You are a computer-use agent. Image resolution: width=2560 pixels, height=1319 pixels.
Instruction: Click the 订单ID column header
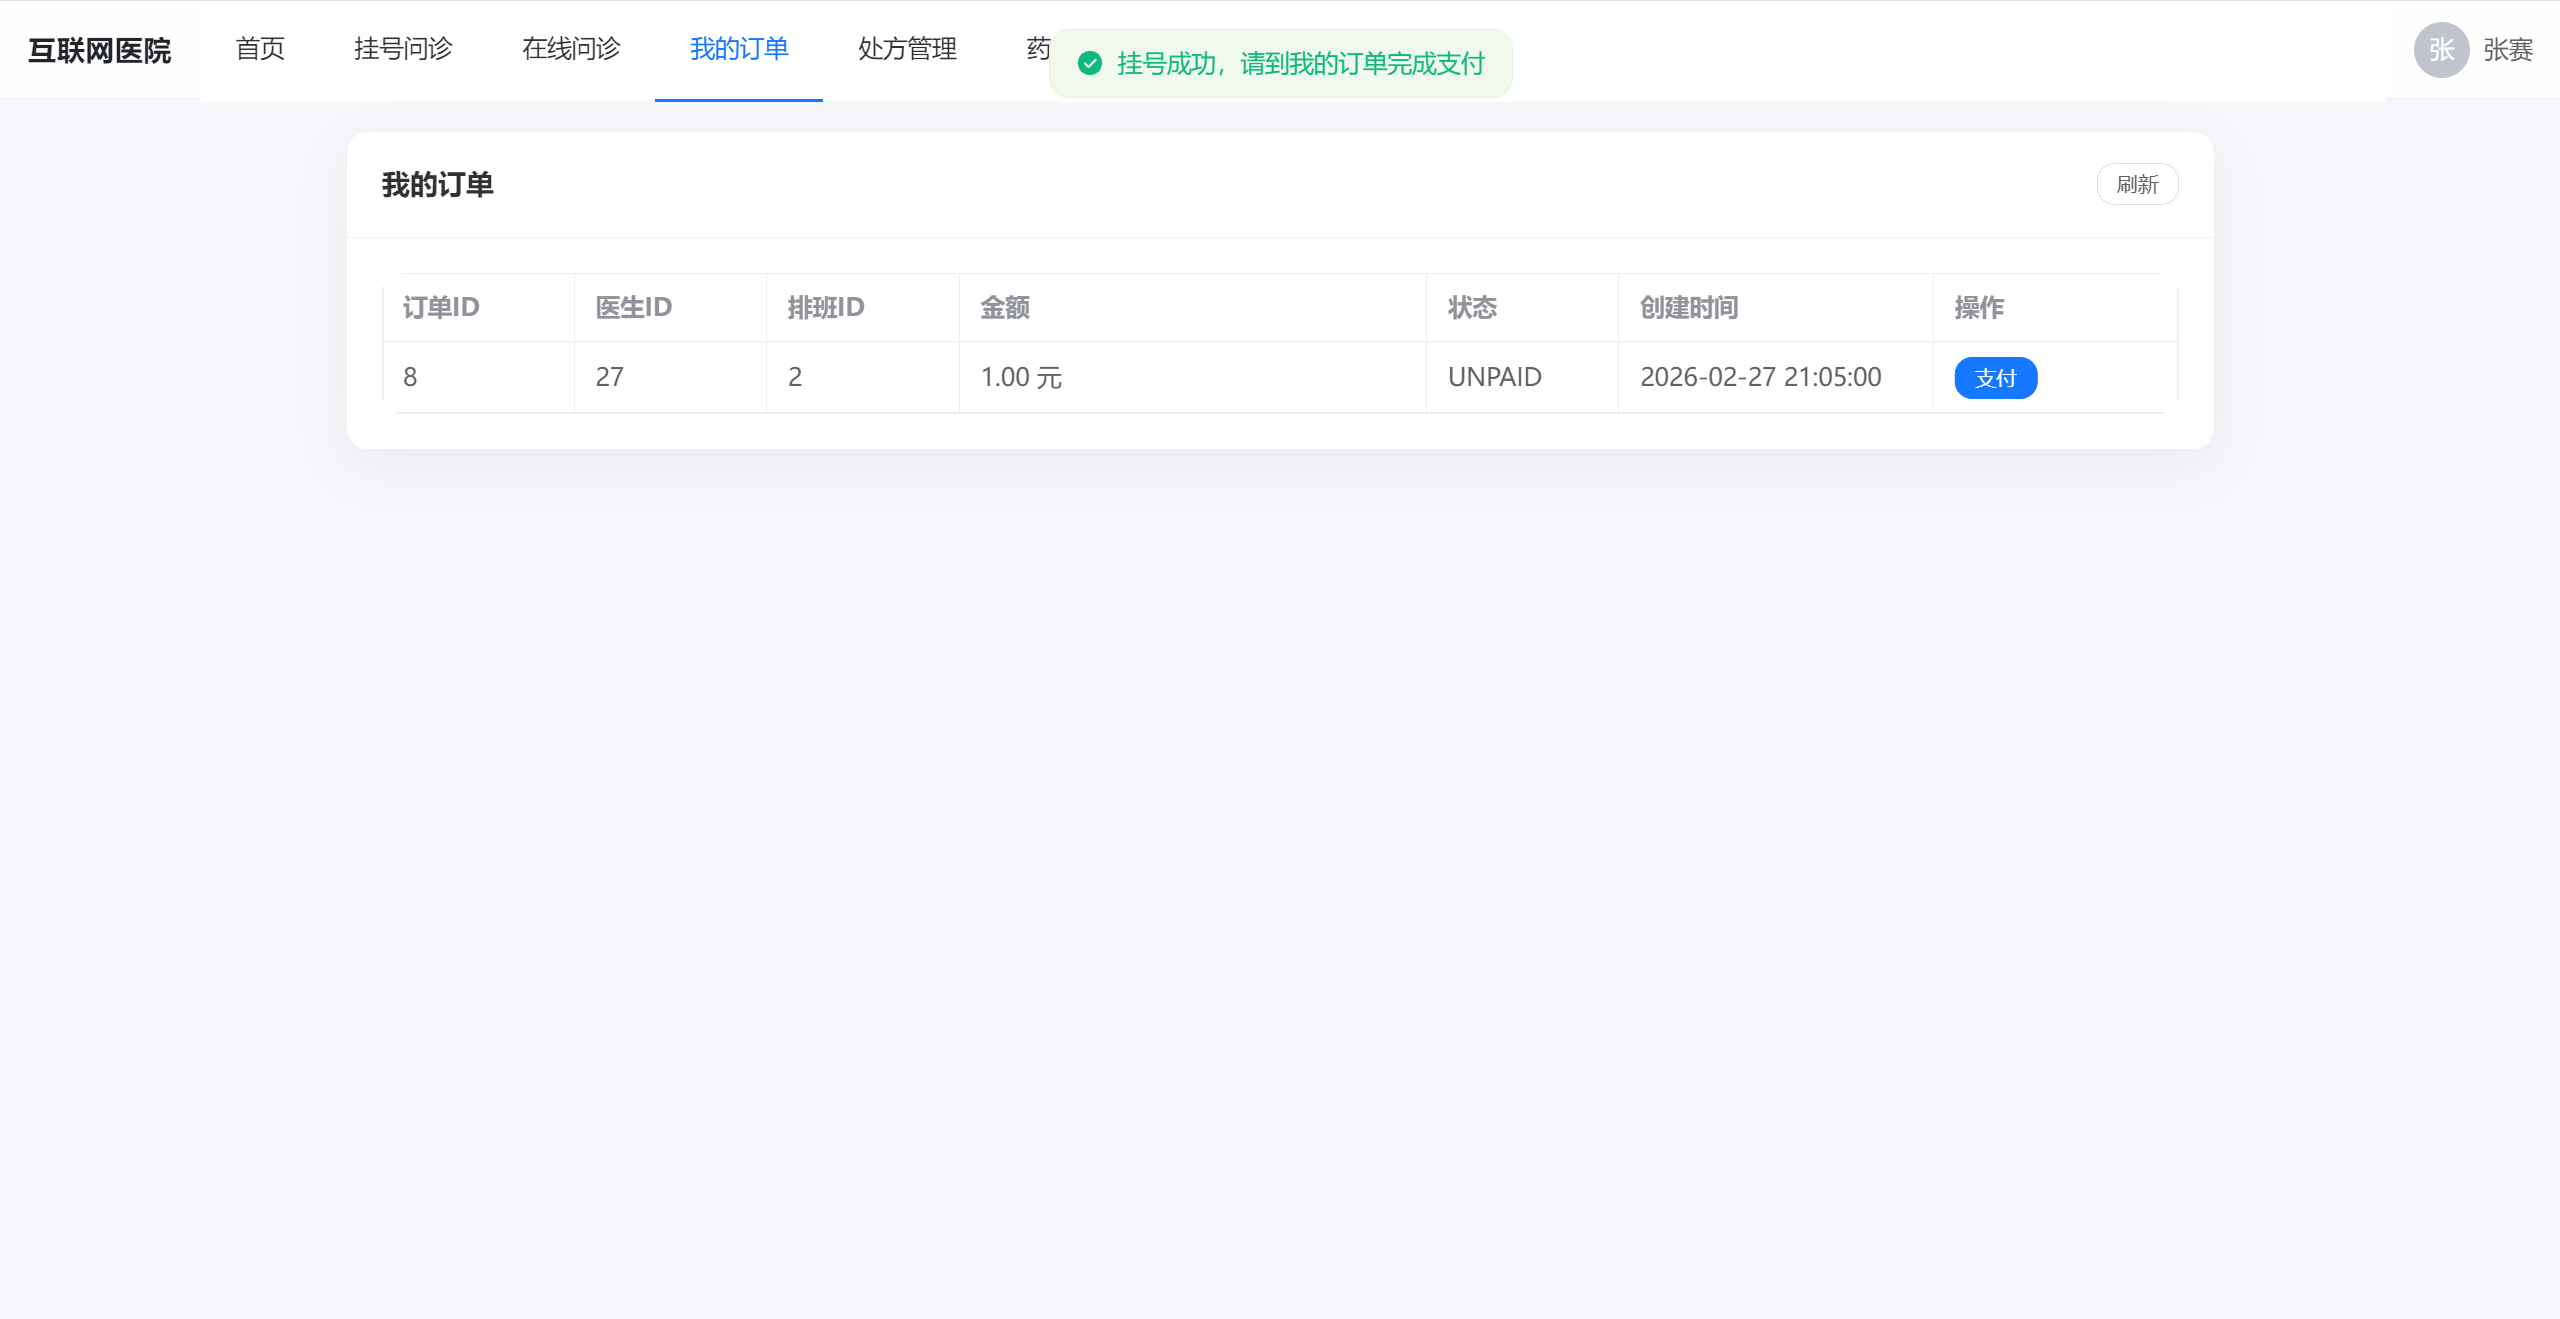(441, 307)
